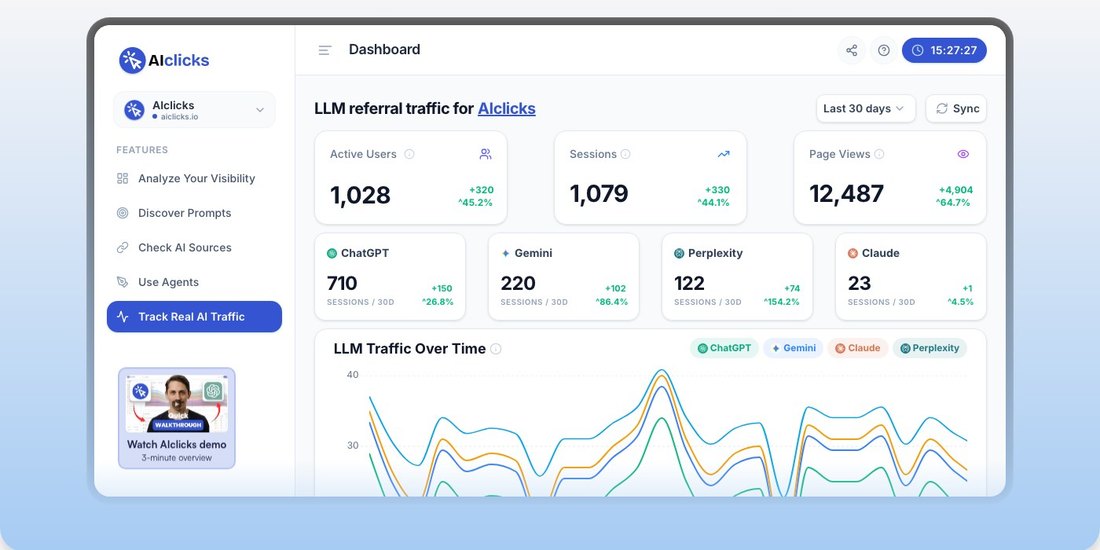Click the ^86.4% Gemini growth figure
This screenshot has width=1100, height=550.
pos(612,302)
